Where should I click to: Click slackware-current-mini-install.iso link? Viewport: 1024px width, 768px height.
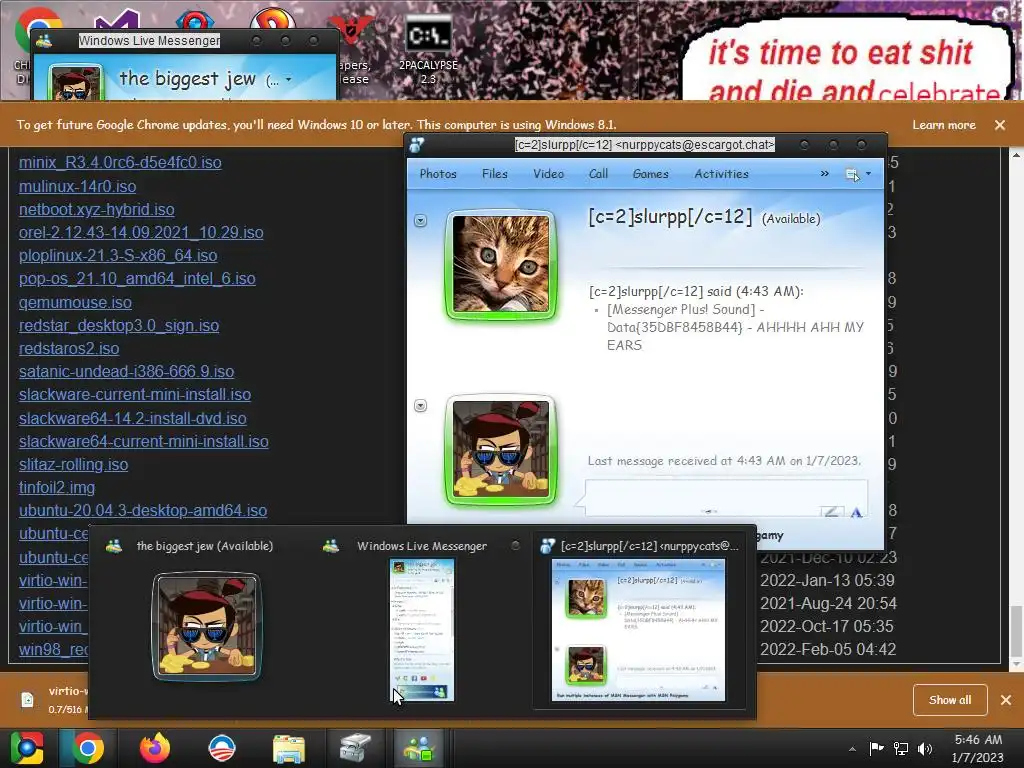pyautogui.click(x=135, y=394)
